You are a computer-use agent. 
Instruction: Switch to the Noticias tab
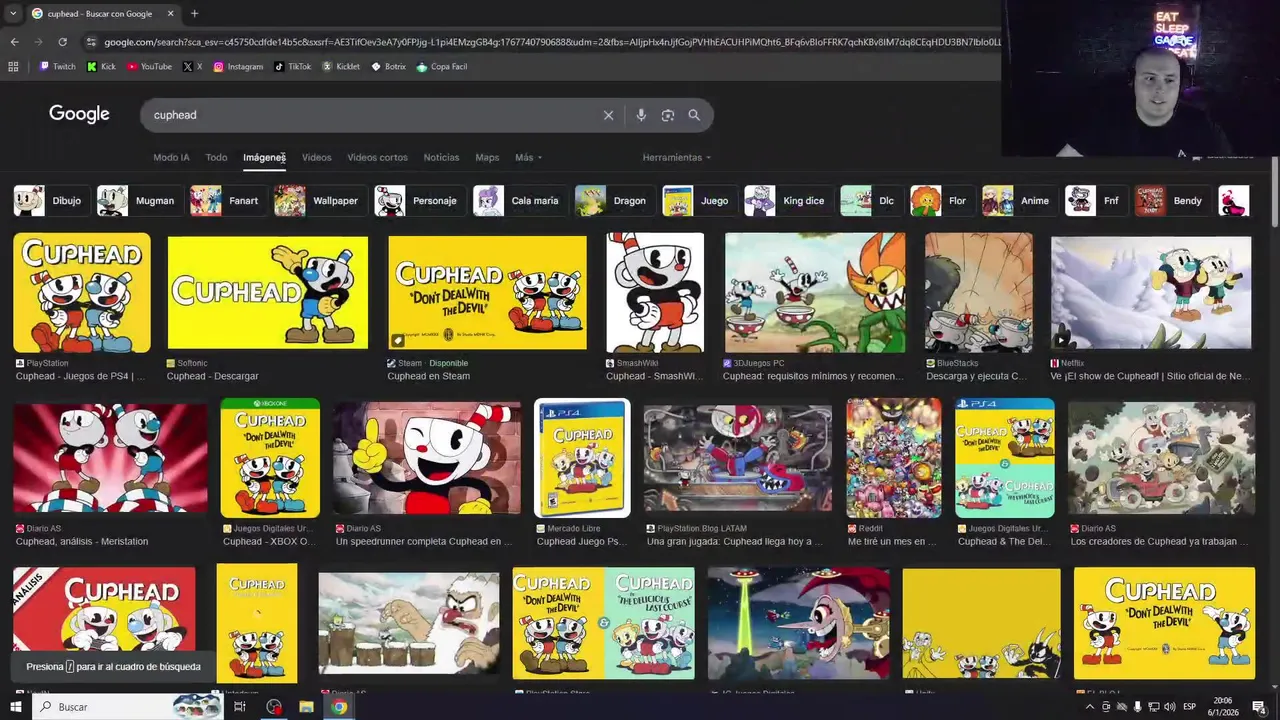coord(441,157)
